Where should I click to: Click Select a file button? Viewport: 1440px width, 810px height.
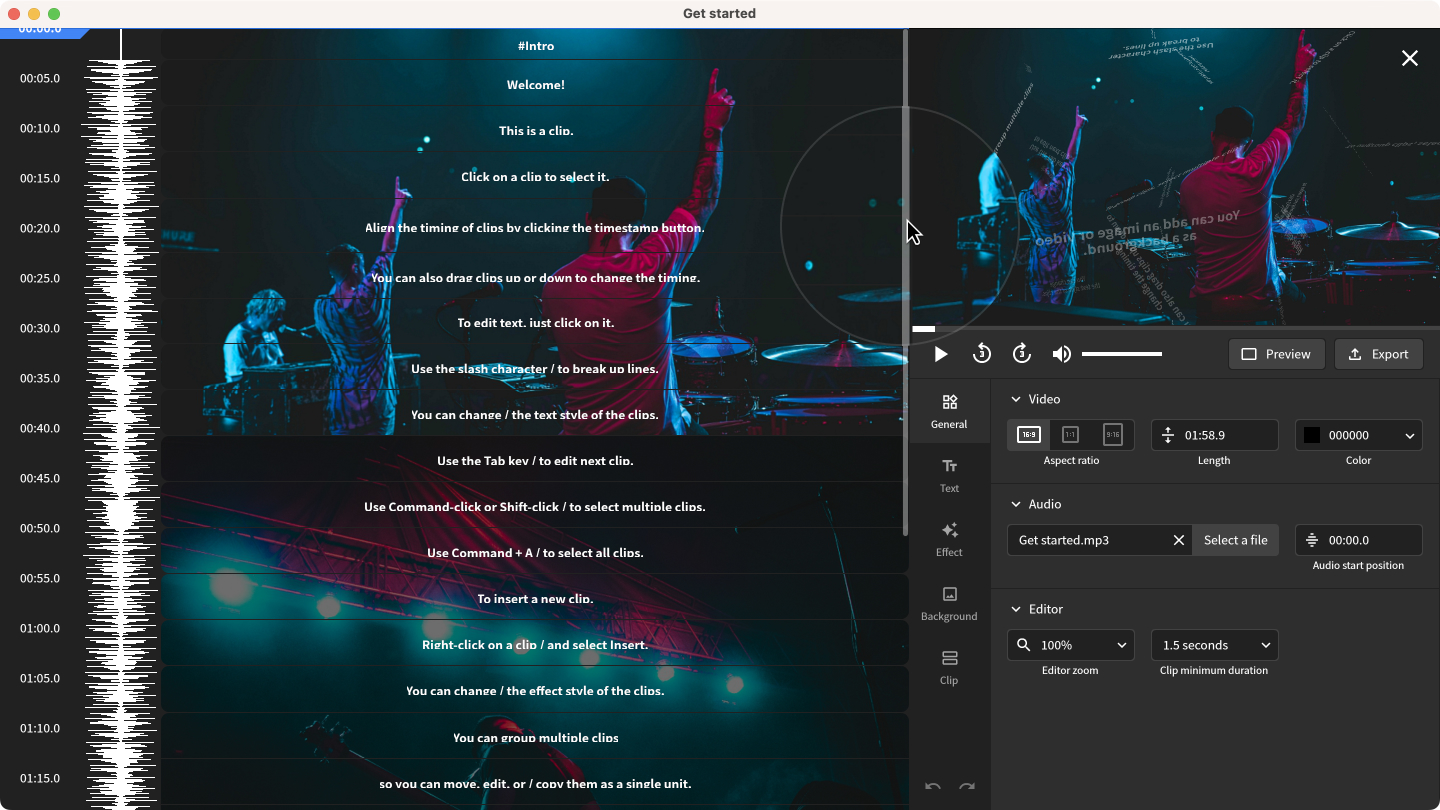point(1235,540)
